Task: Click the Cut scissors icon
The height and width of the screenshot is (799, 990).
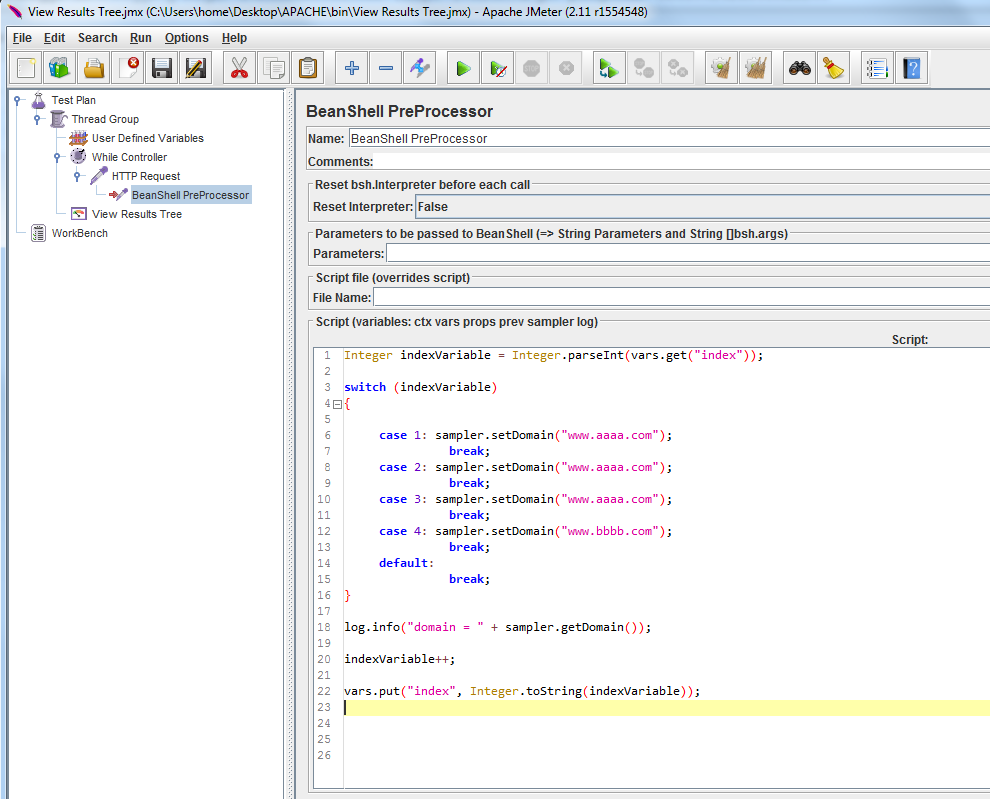Action: tap(239, 69)
